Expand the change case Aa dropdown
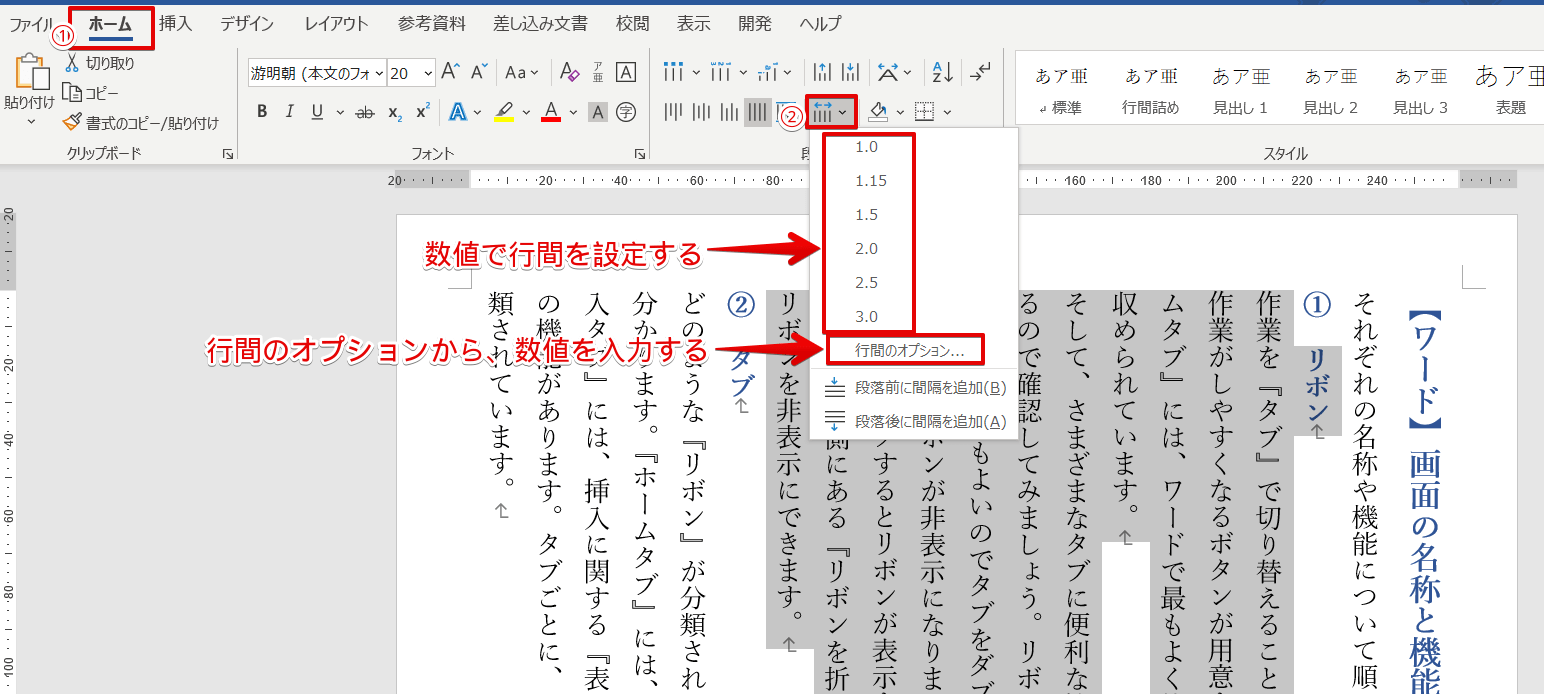This screenshot has height=694, width=1544. (521, 72)
